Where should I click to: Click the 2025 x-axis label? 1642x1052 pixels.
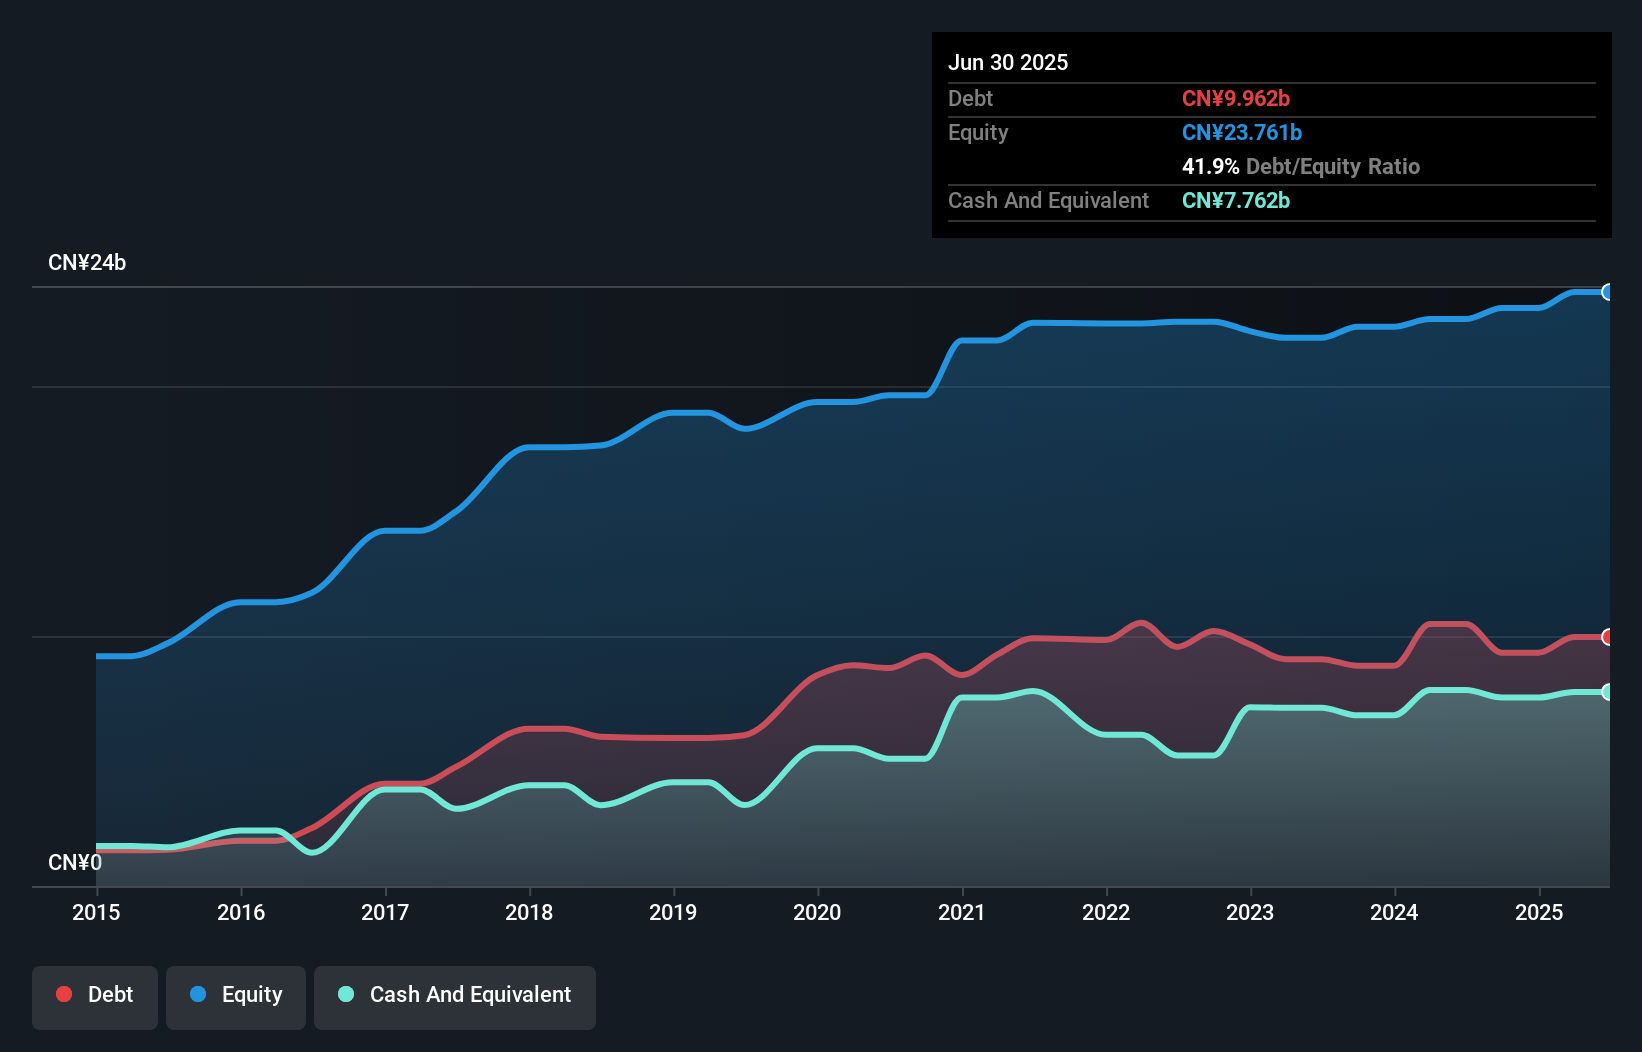pos(1539,912)
